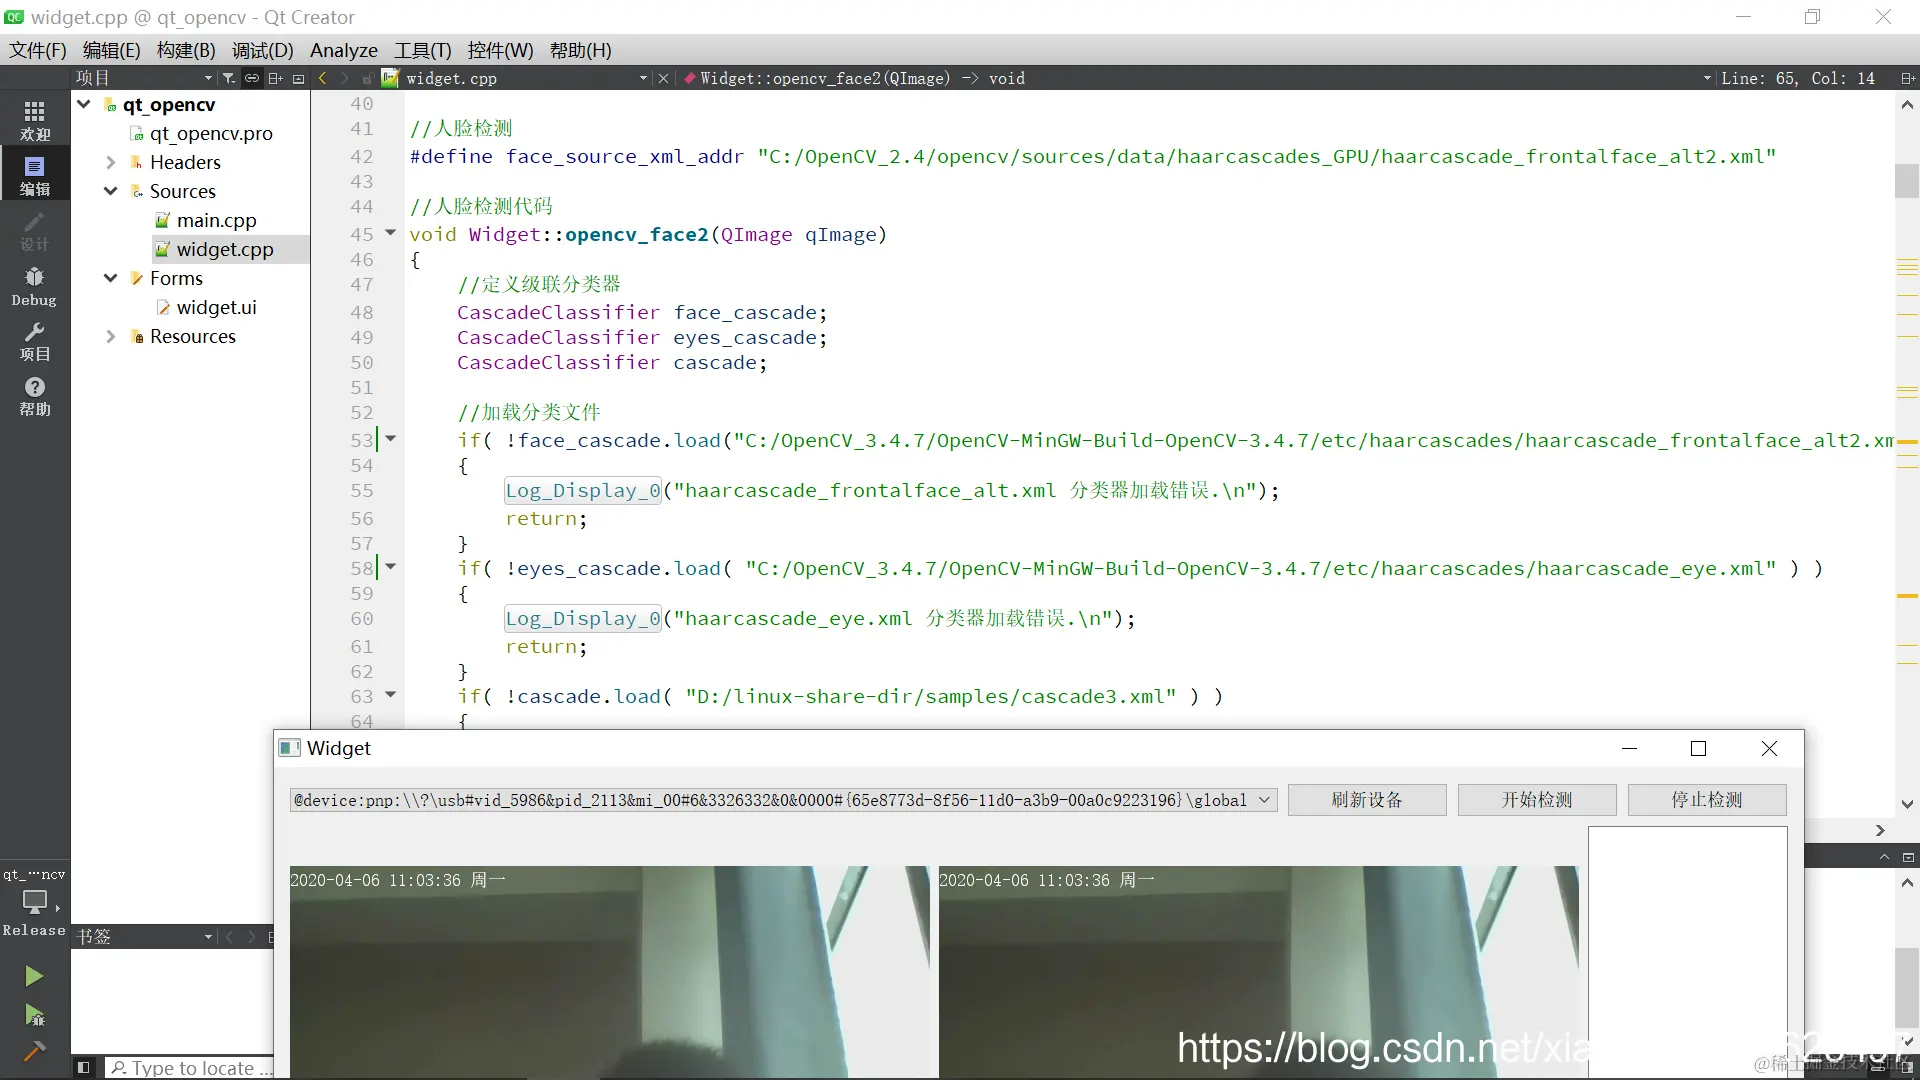
Task: Click the Build hammer icon
Action: (34, 1051)
